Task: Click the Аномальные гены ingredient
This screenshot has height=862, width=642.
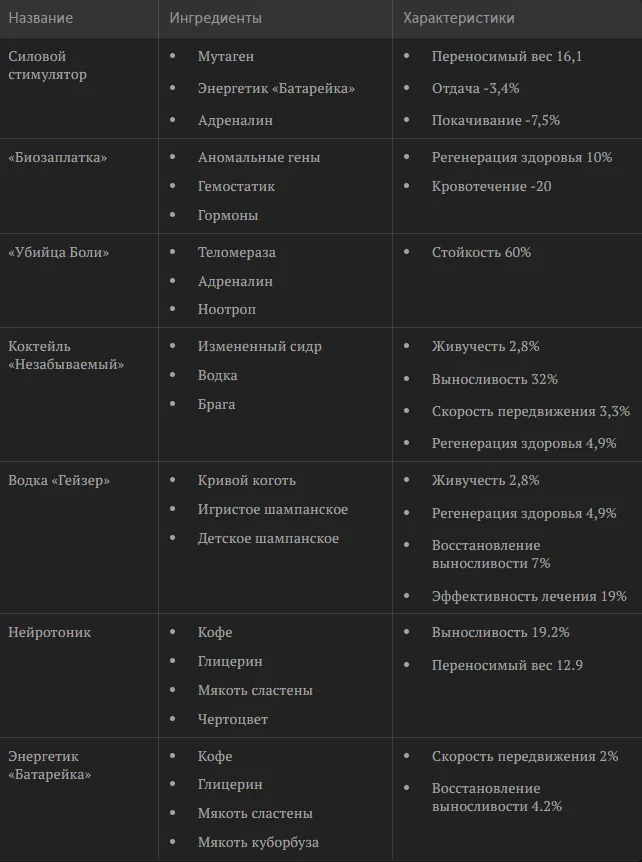Action: pos(259,157)
